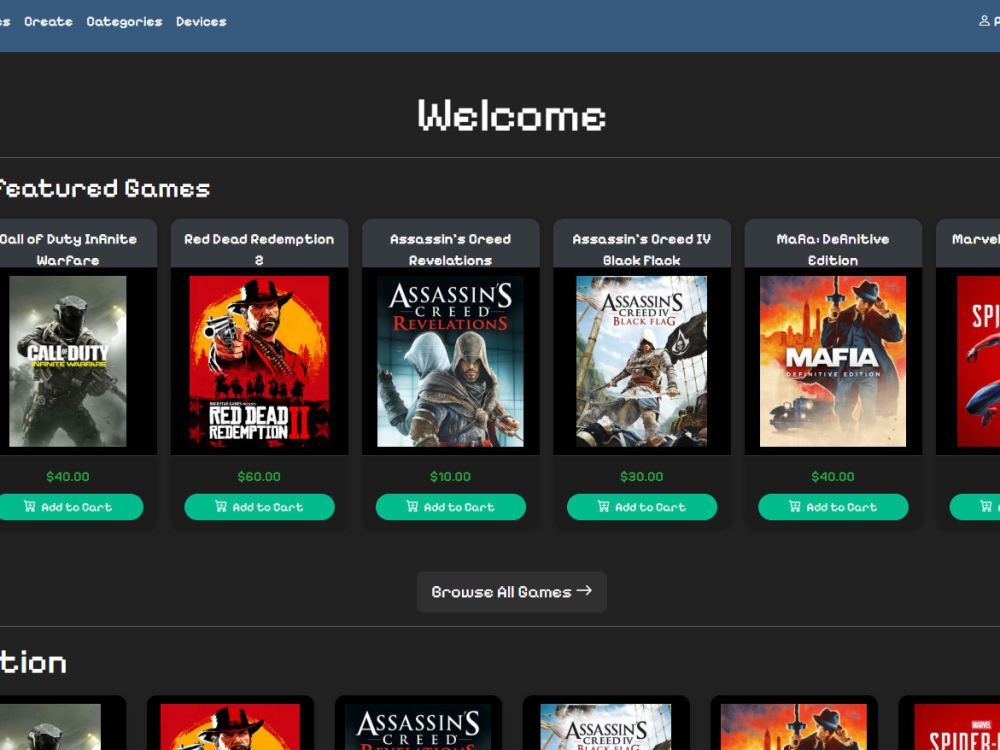Open Red Dead Redemption II cover image

(x=260, y=362)
